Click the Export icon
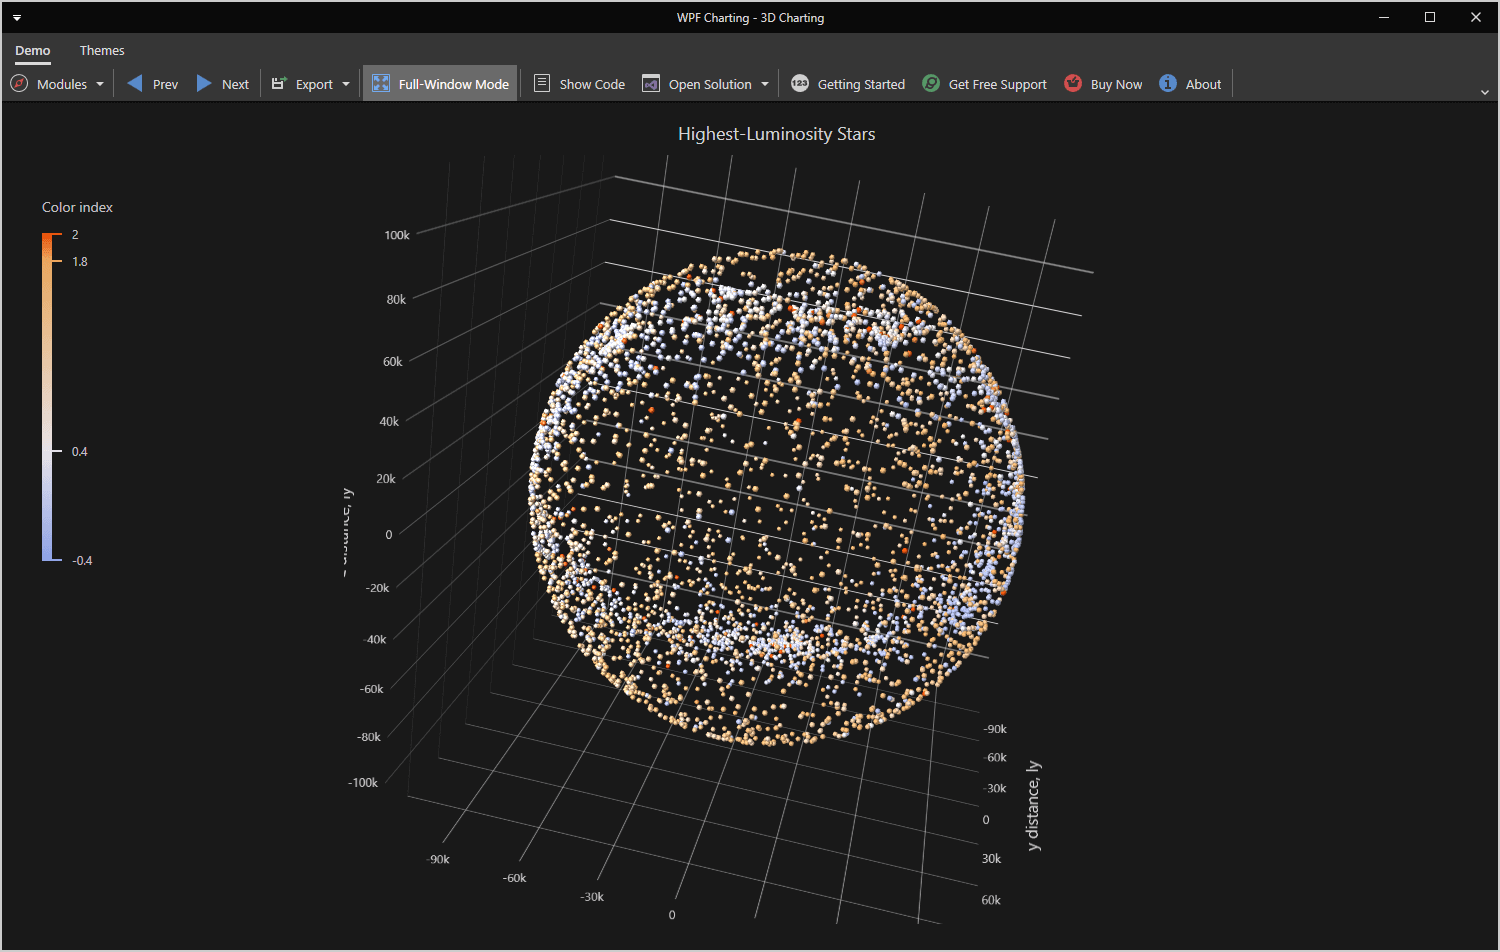Screen dimensions: 1500x952 click(x=279, y=84)
